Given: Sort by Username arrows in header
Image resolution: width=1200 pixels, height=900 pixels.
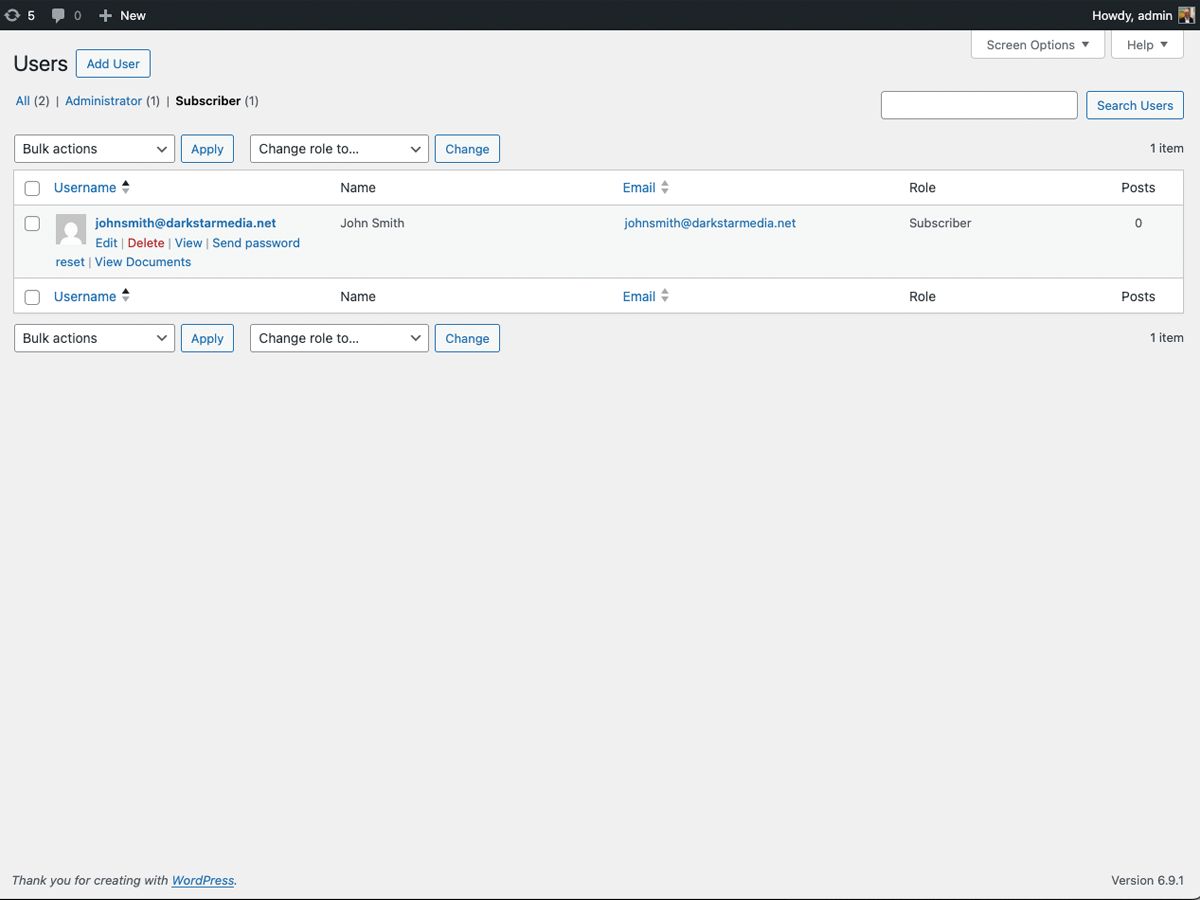Looking at the screenshot, I should point(126,187).
